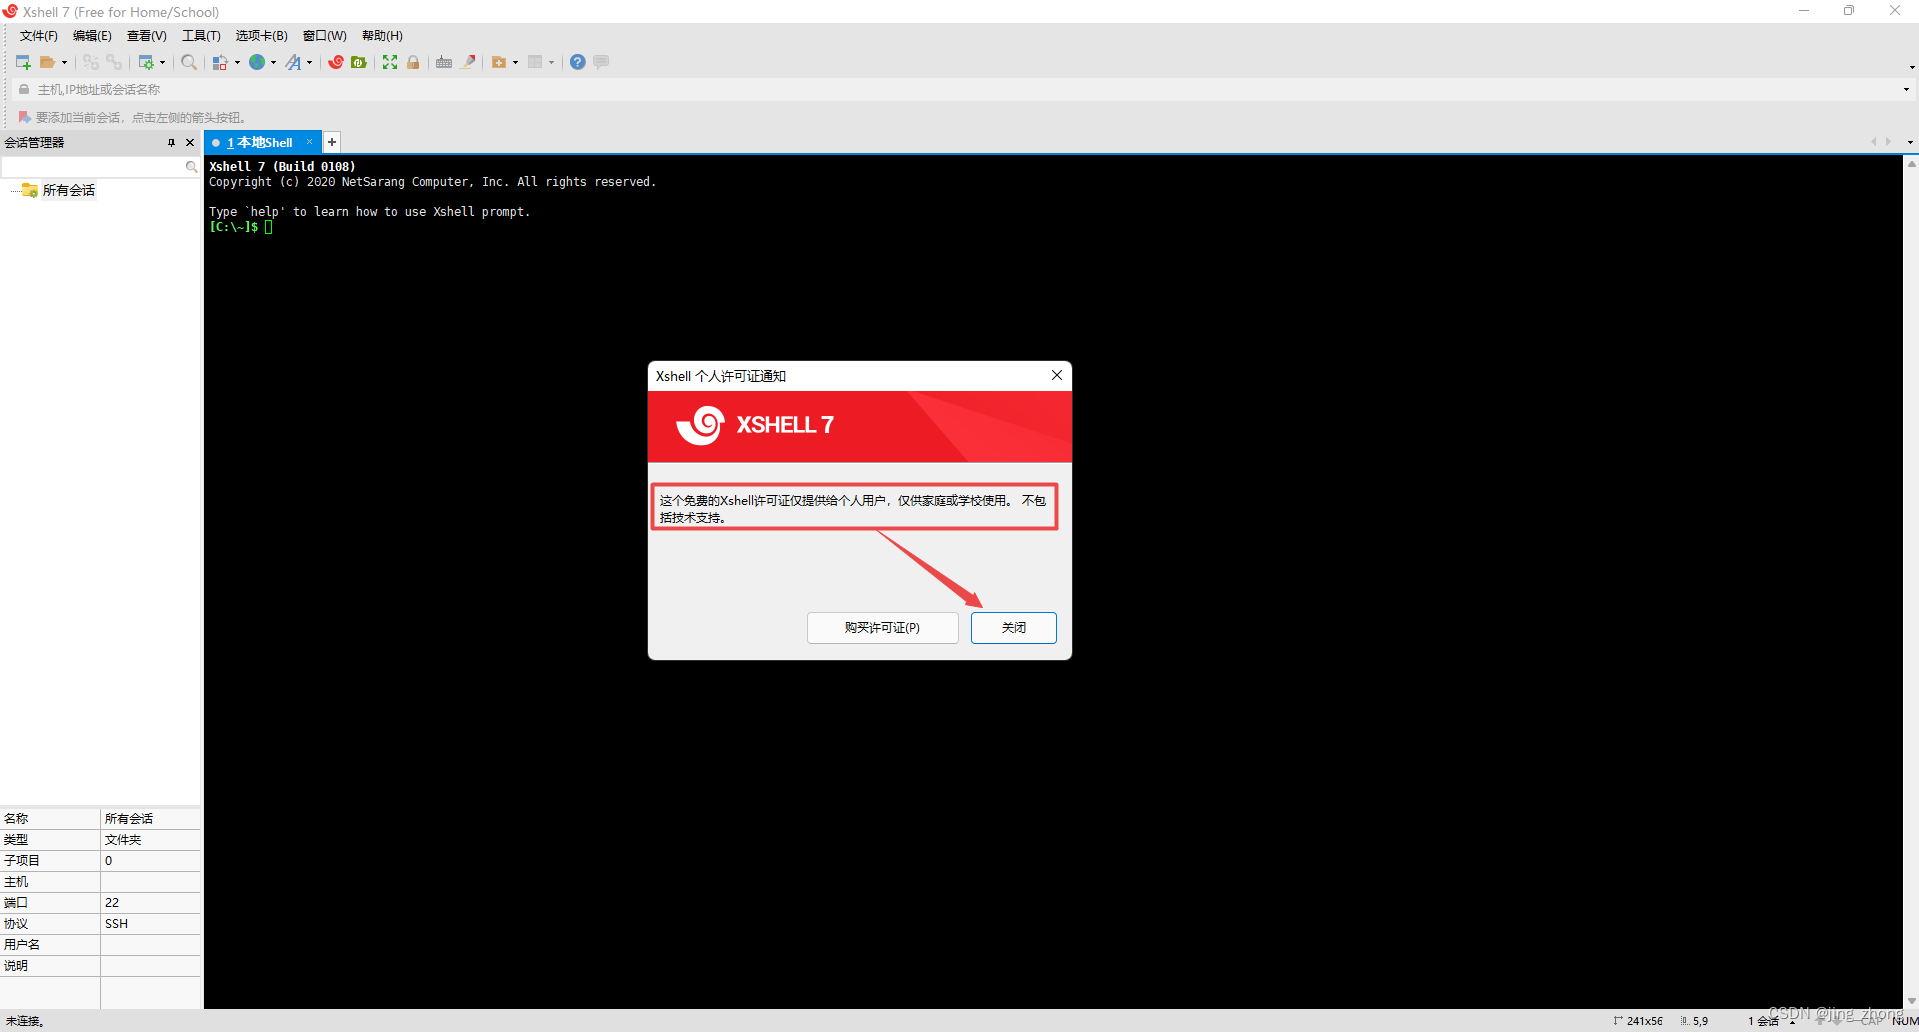Click the New session icon in toolbar
The image size is (1919, 1032).
(23, 62)
